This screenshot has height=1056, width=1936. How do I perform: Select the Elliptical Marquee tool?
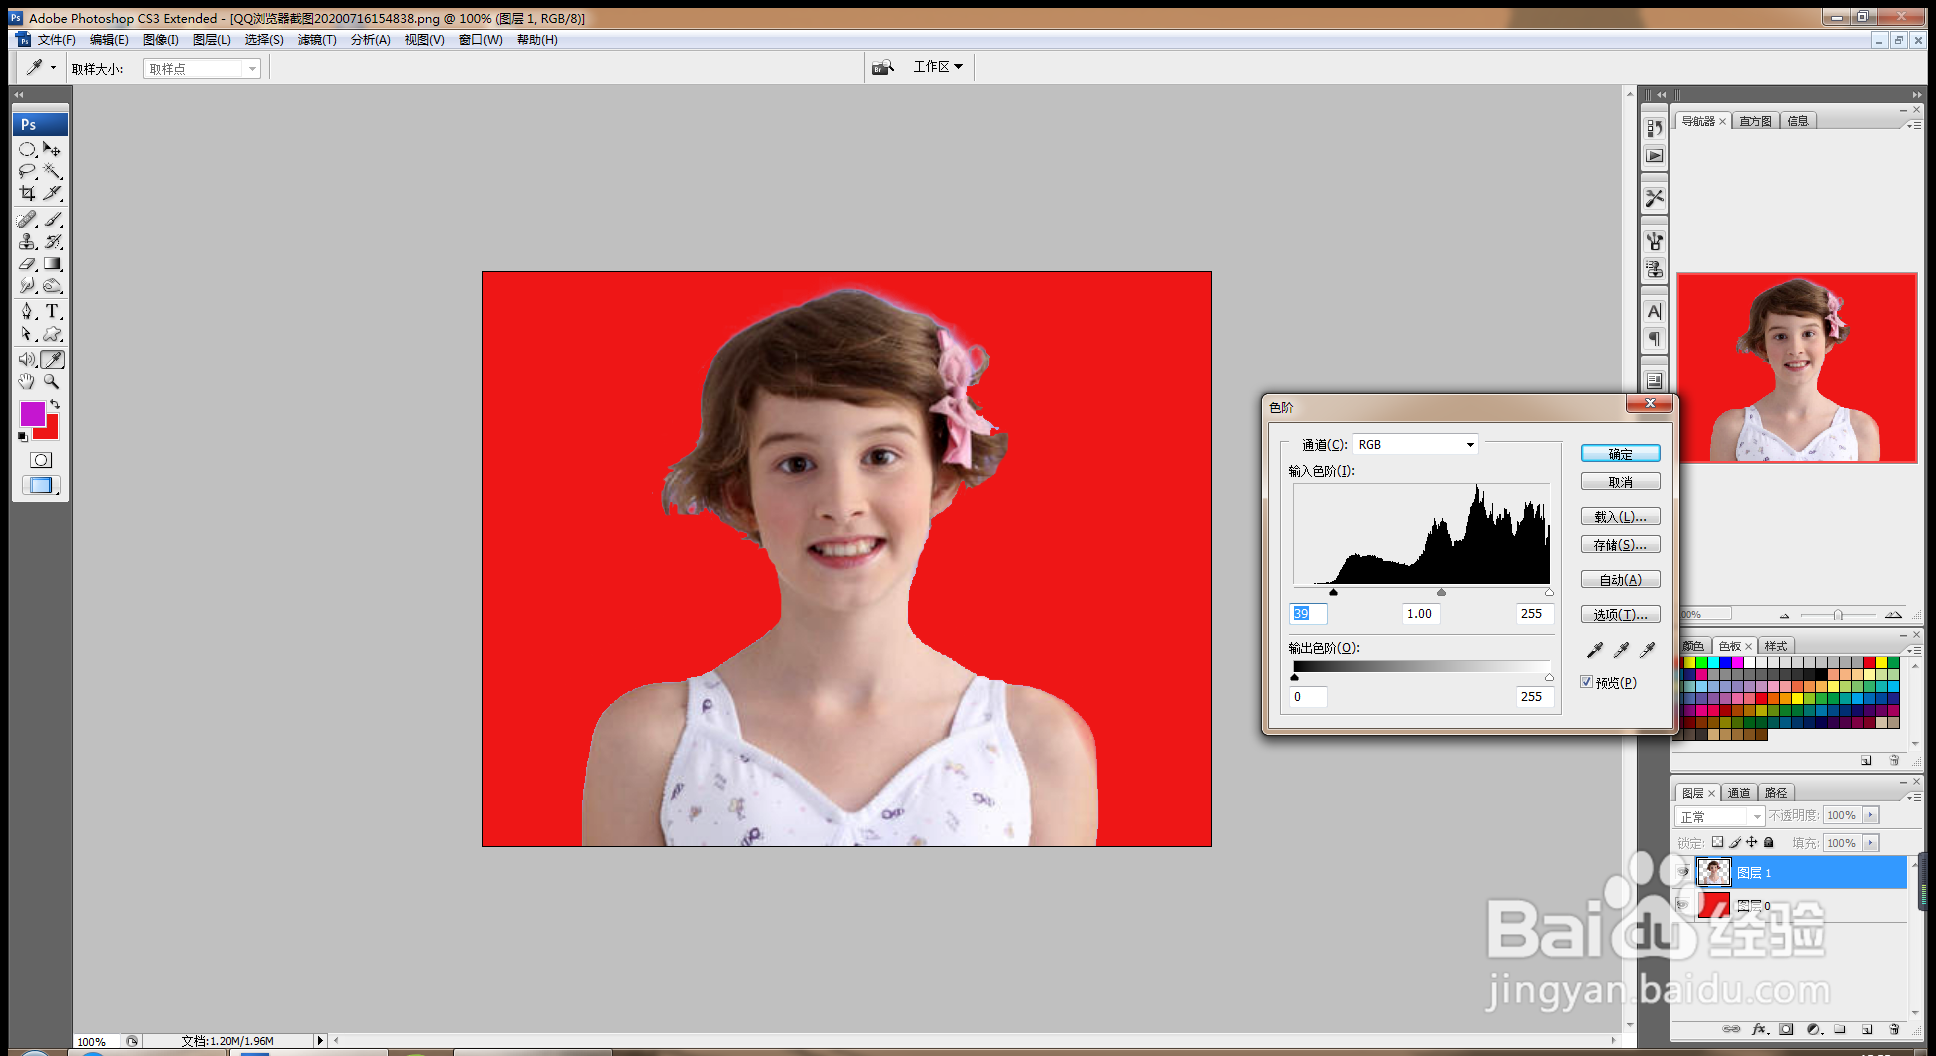(28, 149)
